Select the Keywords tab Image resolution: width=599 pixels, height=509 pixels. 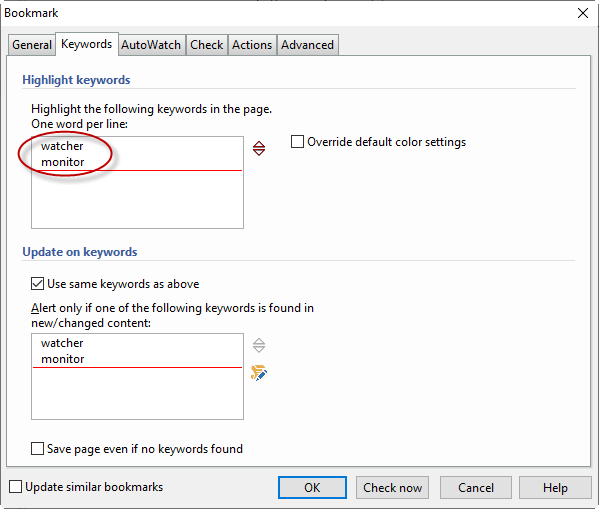[87, 44]
